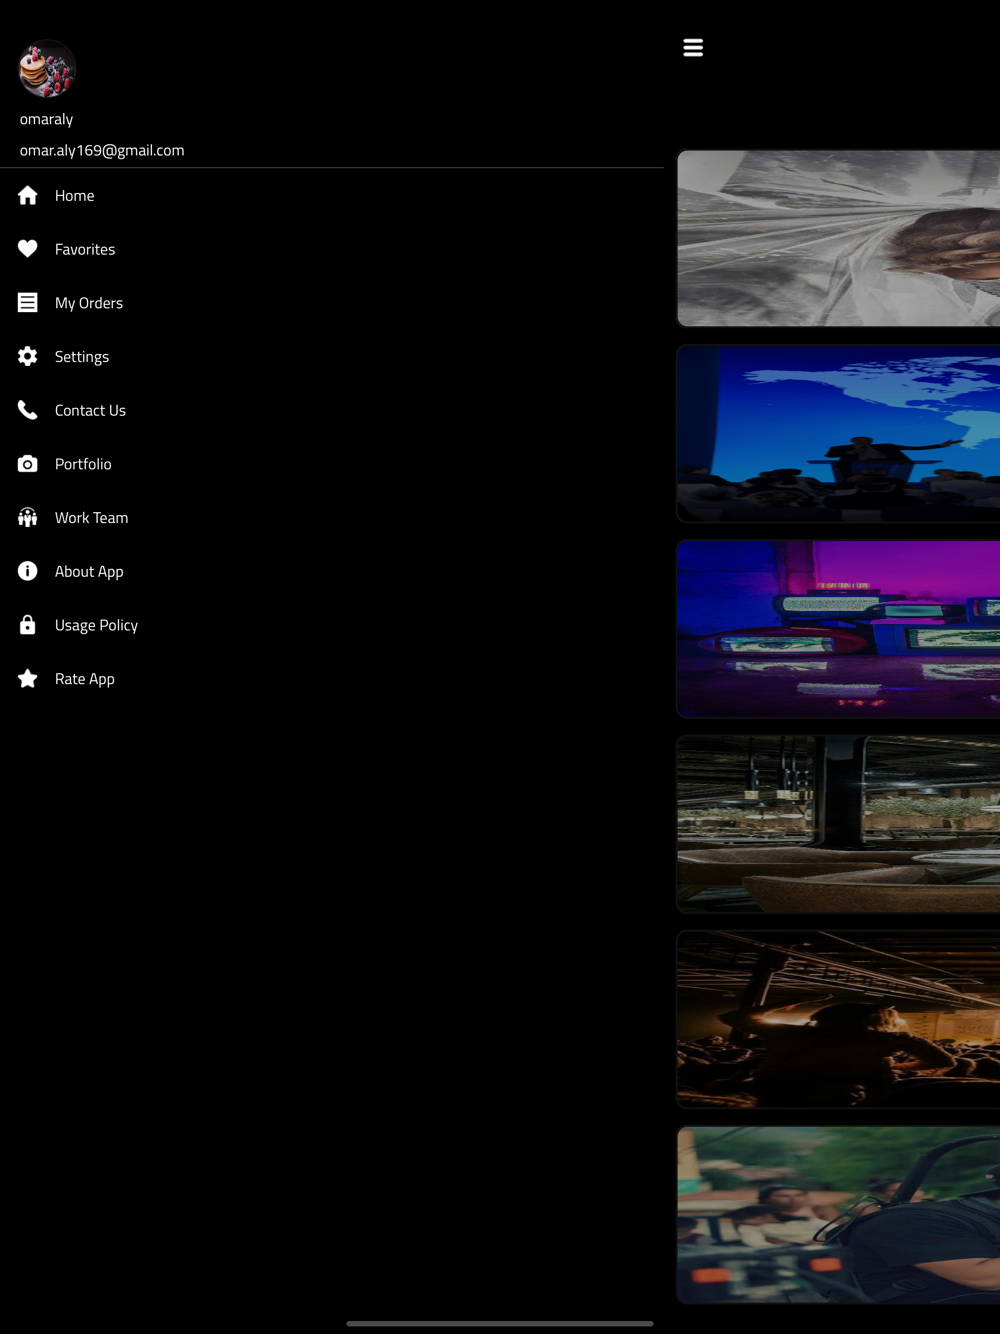Click the Rate App star icon
The image size is (1000, 1334).
[28, 678]
